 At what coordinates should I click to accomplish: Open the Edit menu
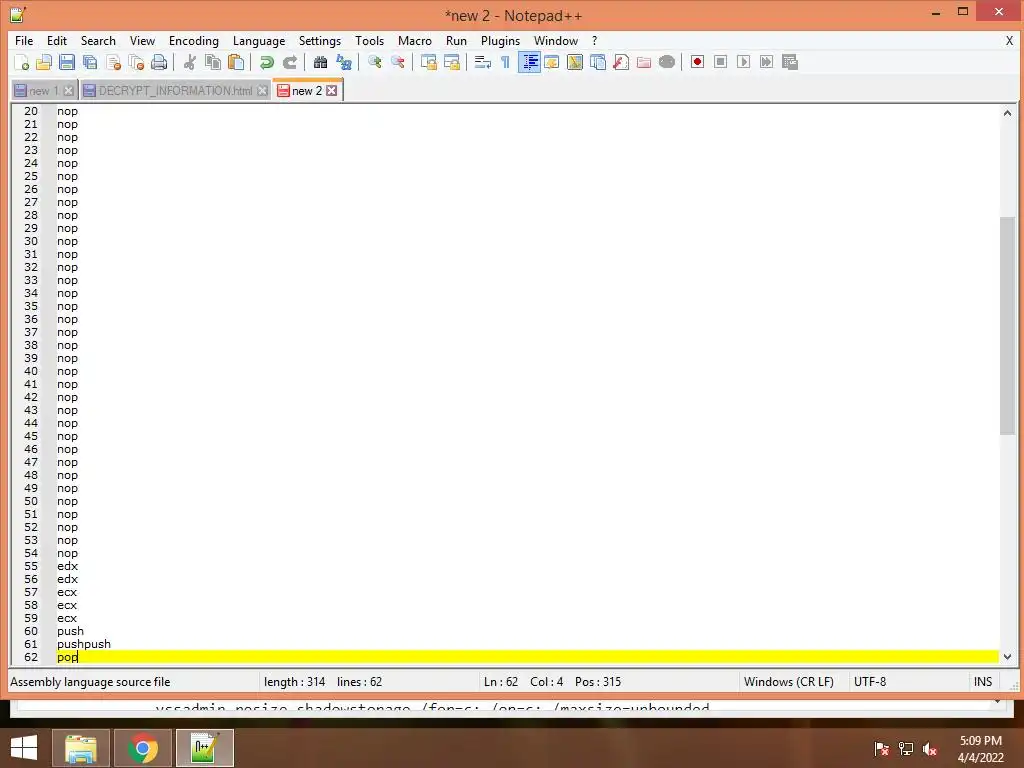coord(57,40)
